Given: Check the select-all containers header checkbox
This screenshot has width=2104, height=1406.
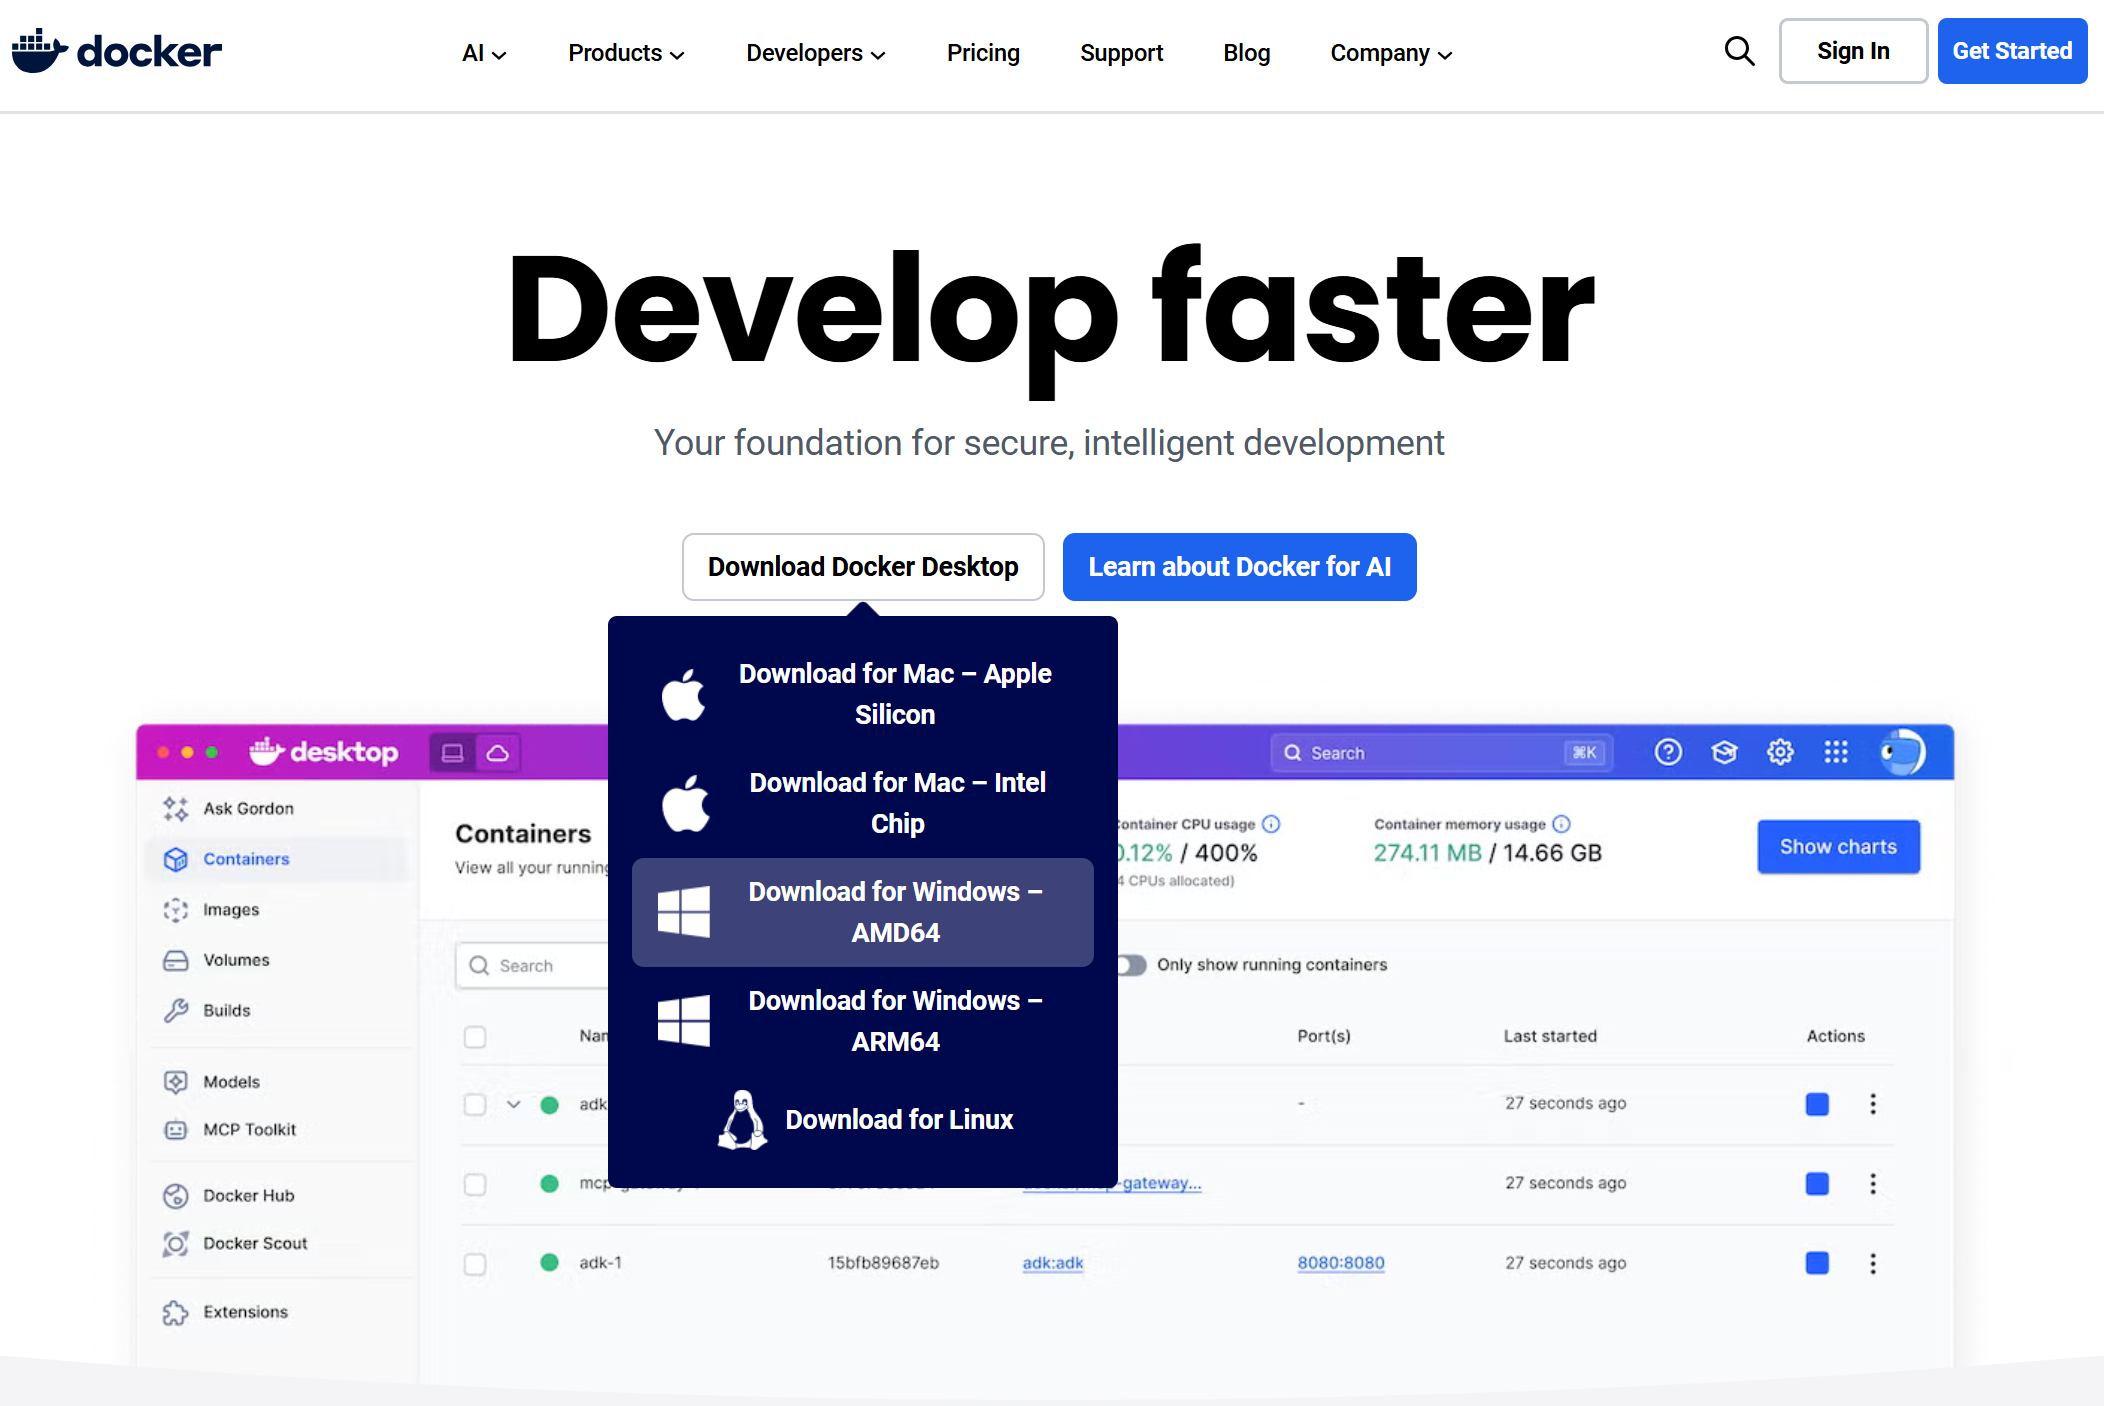Looking at the screenshot, I should coord(475,1037).
